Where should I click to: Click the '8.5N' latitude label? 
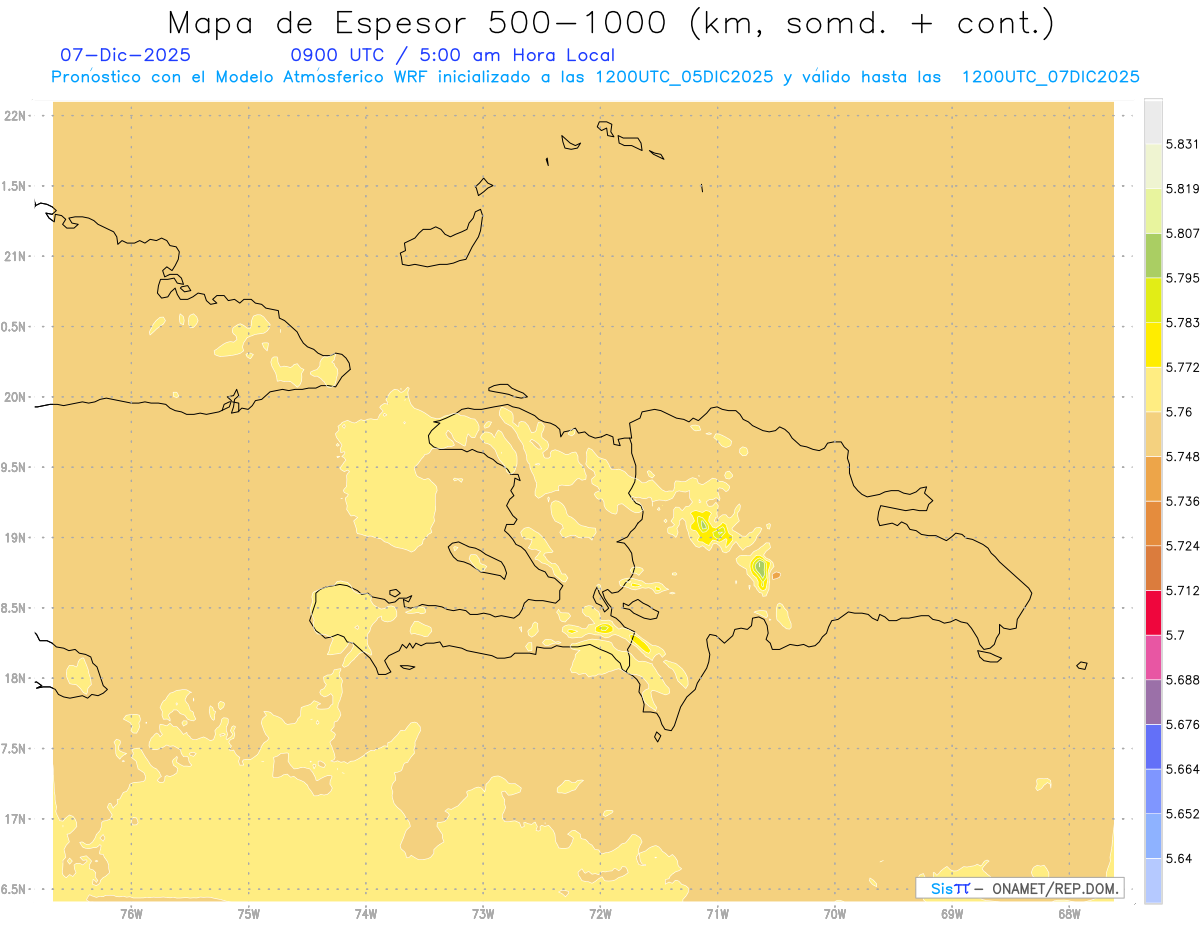pyautogui.click(x=15, y=608)
